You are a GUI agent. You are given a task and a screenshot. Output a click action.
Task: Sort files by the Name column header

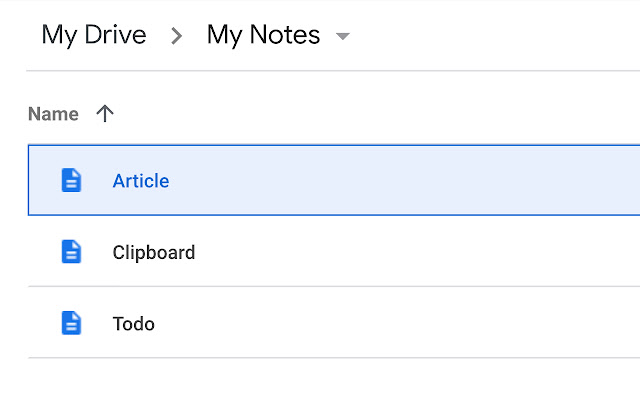pos(53,114)
